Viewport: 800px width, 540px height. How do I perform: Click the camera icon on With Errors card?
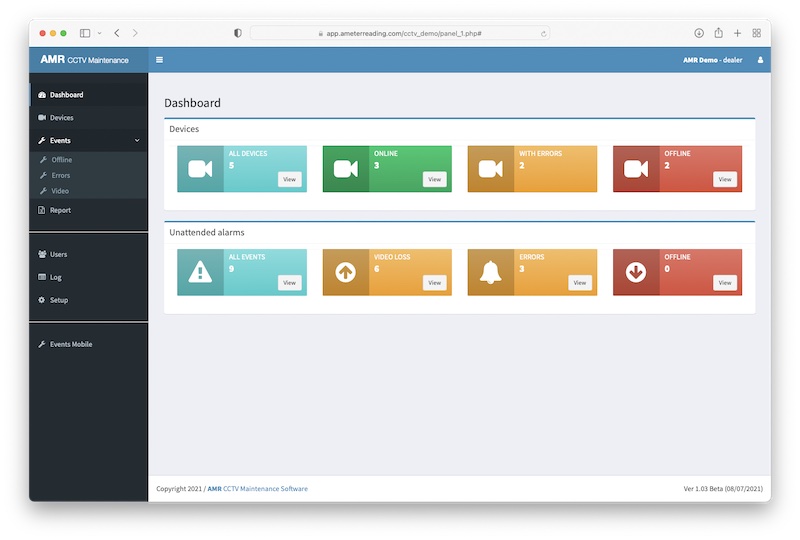click(x=490, y=169)
